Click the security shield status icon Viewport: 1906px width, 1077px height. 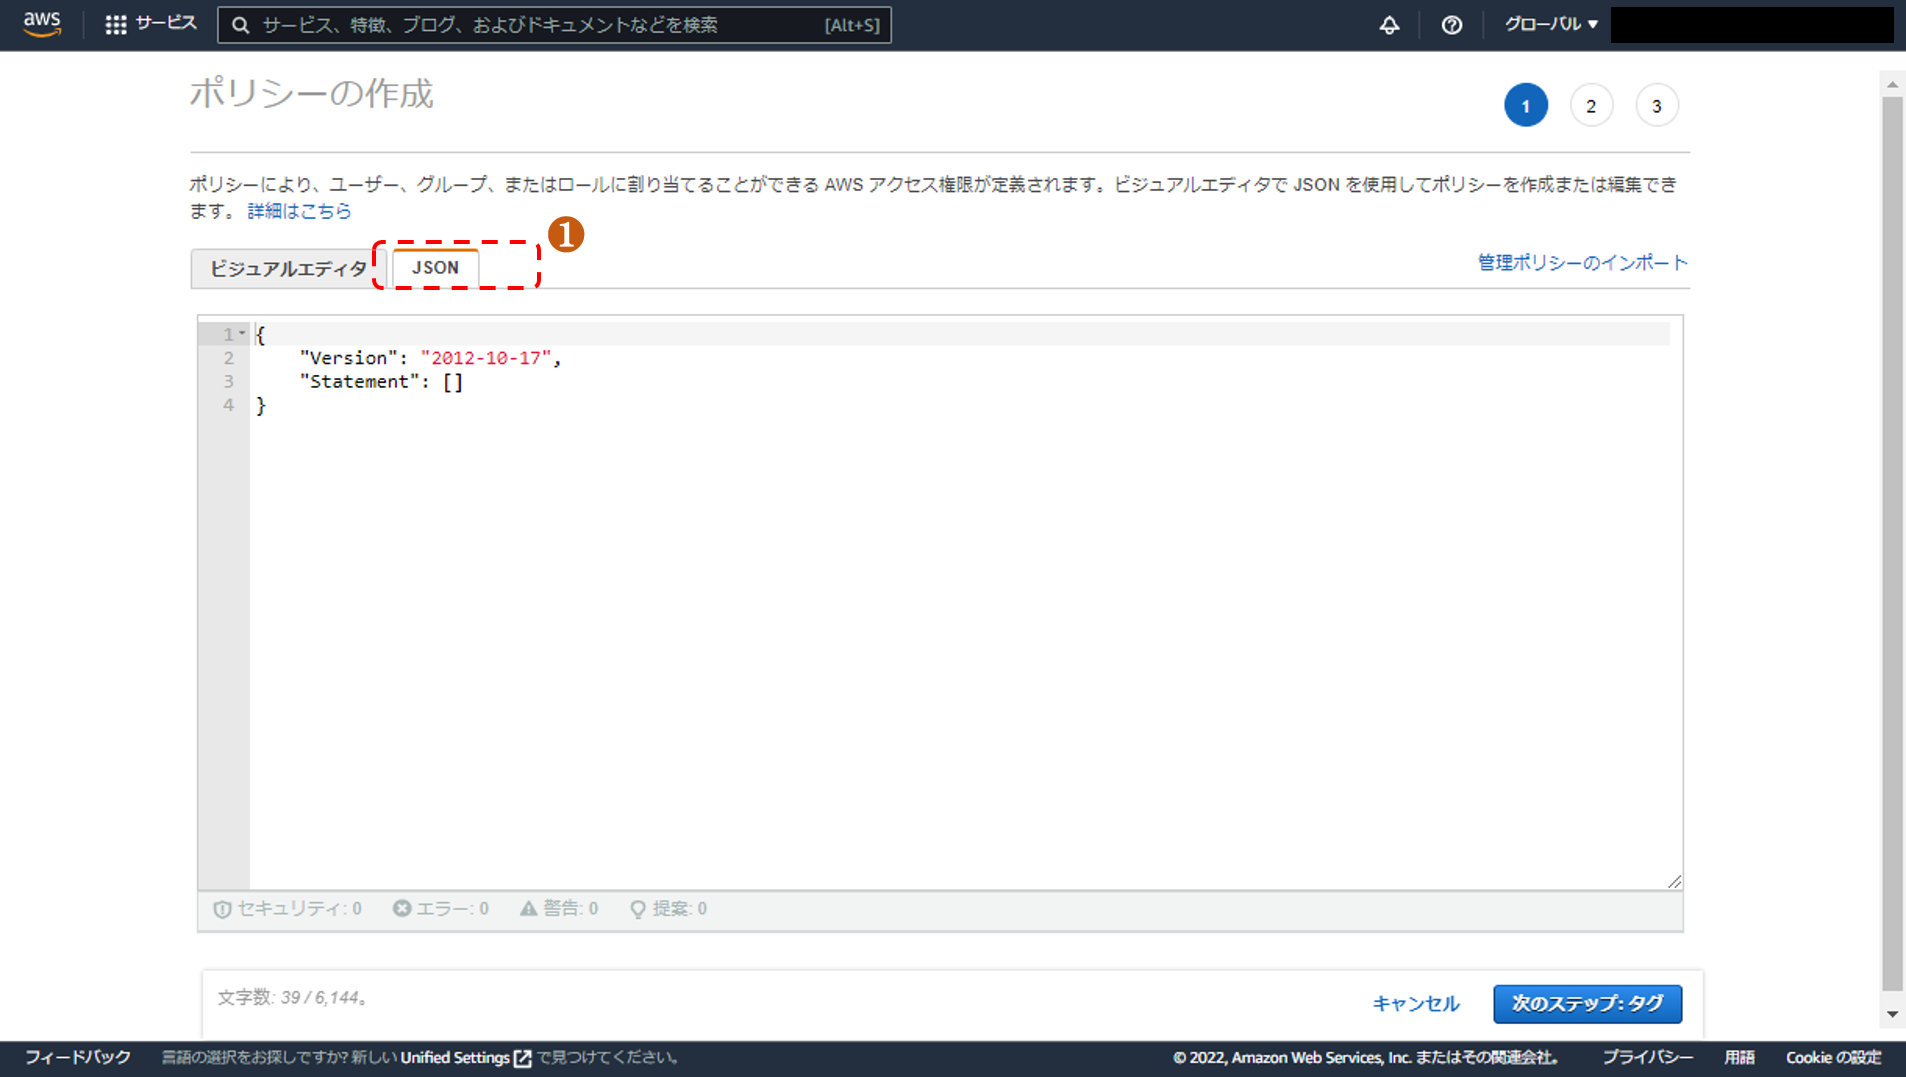[222, 909]
